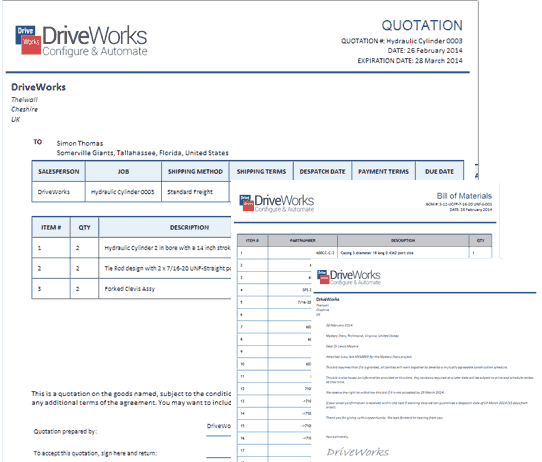Click the QTY header in Bill of Materials
This screenshot has width=542, height=462.
click(480, 240)
